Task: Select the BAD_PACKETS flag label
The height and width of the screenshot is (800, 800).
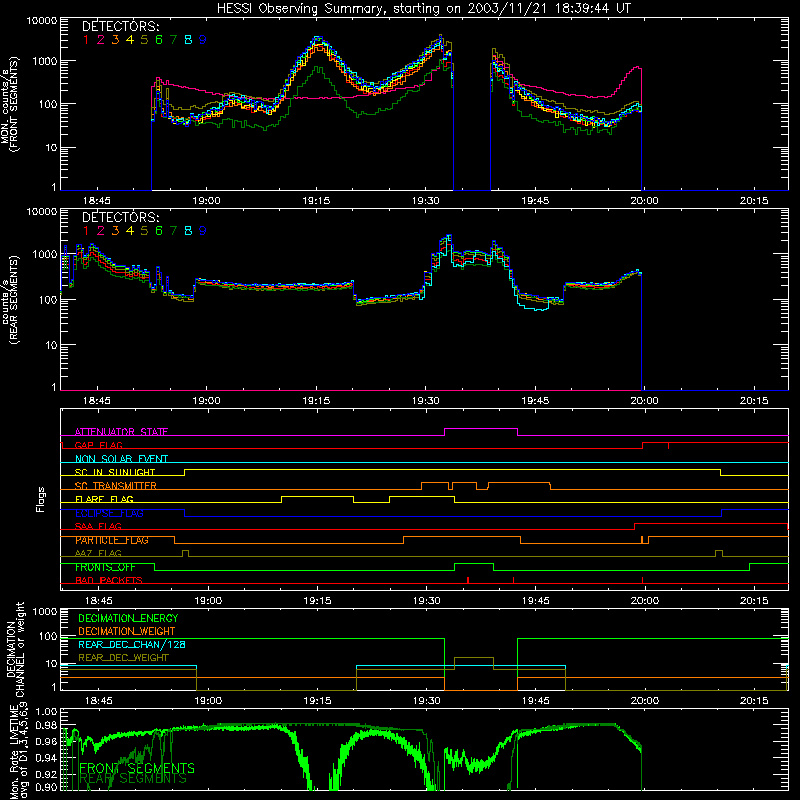Action: pyautogui.click(x=109, y=581)
